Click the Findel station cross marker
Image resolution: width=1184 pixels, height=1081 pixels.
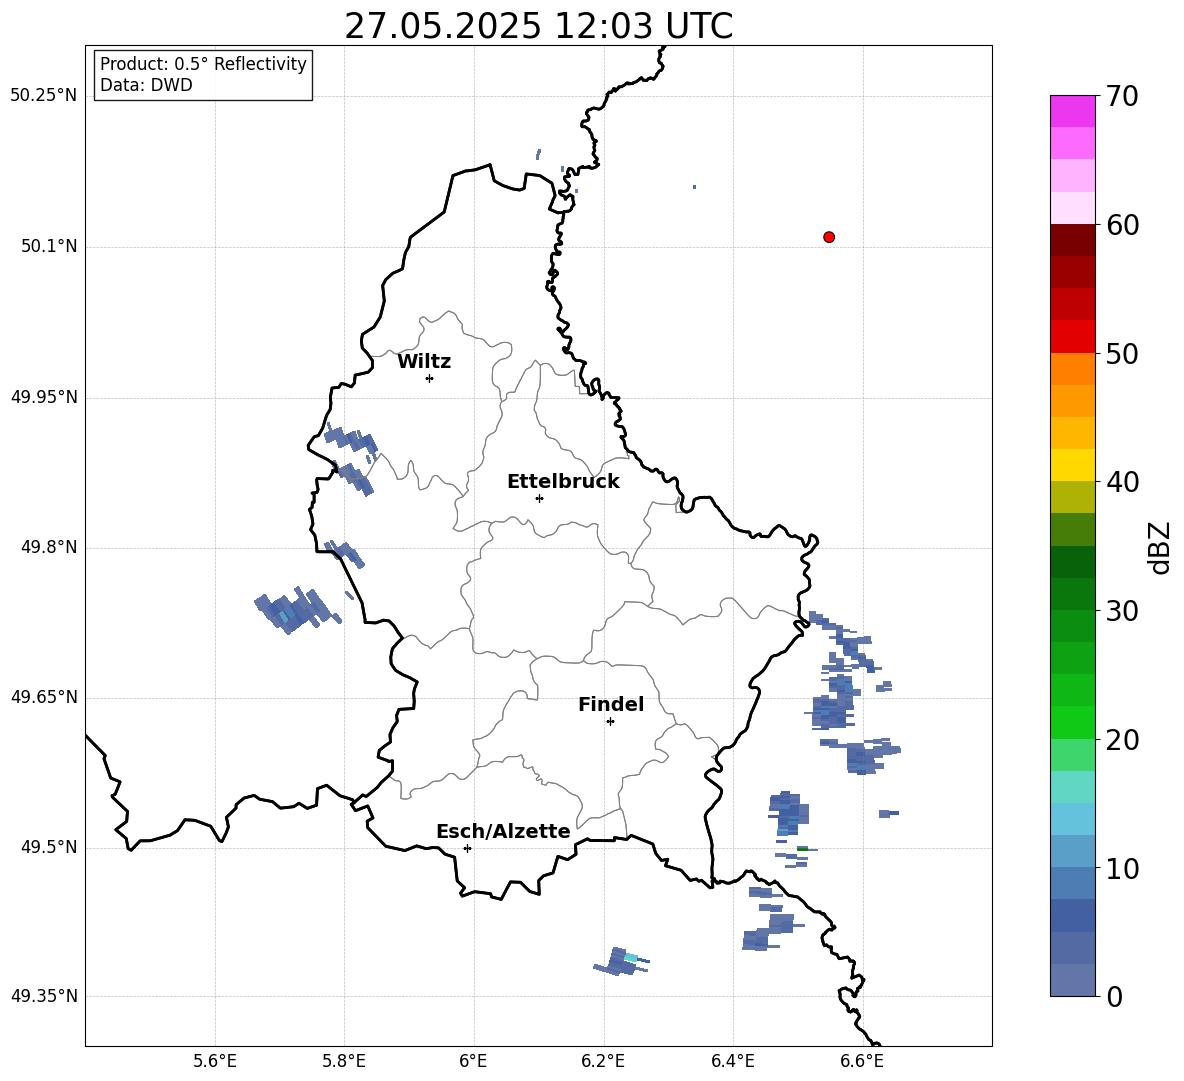(610, 722)
